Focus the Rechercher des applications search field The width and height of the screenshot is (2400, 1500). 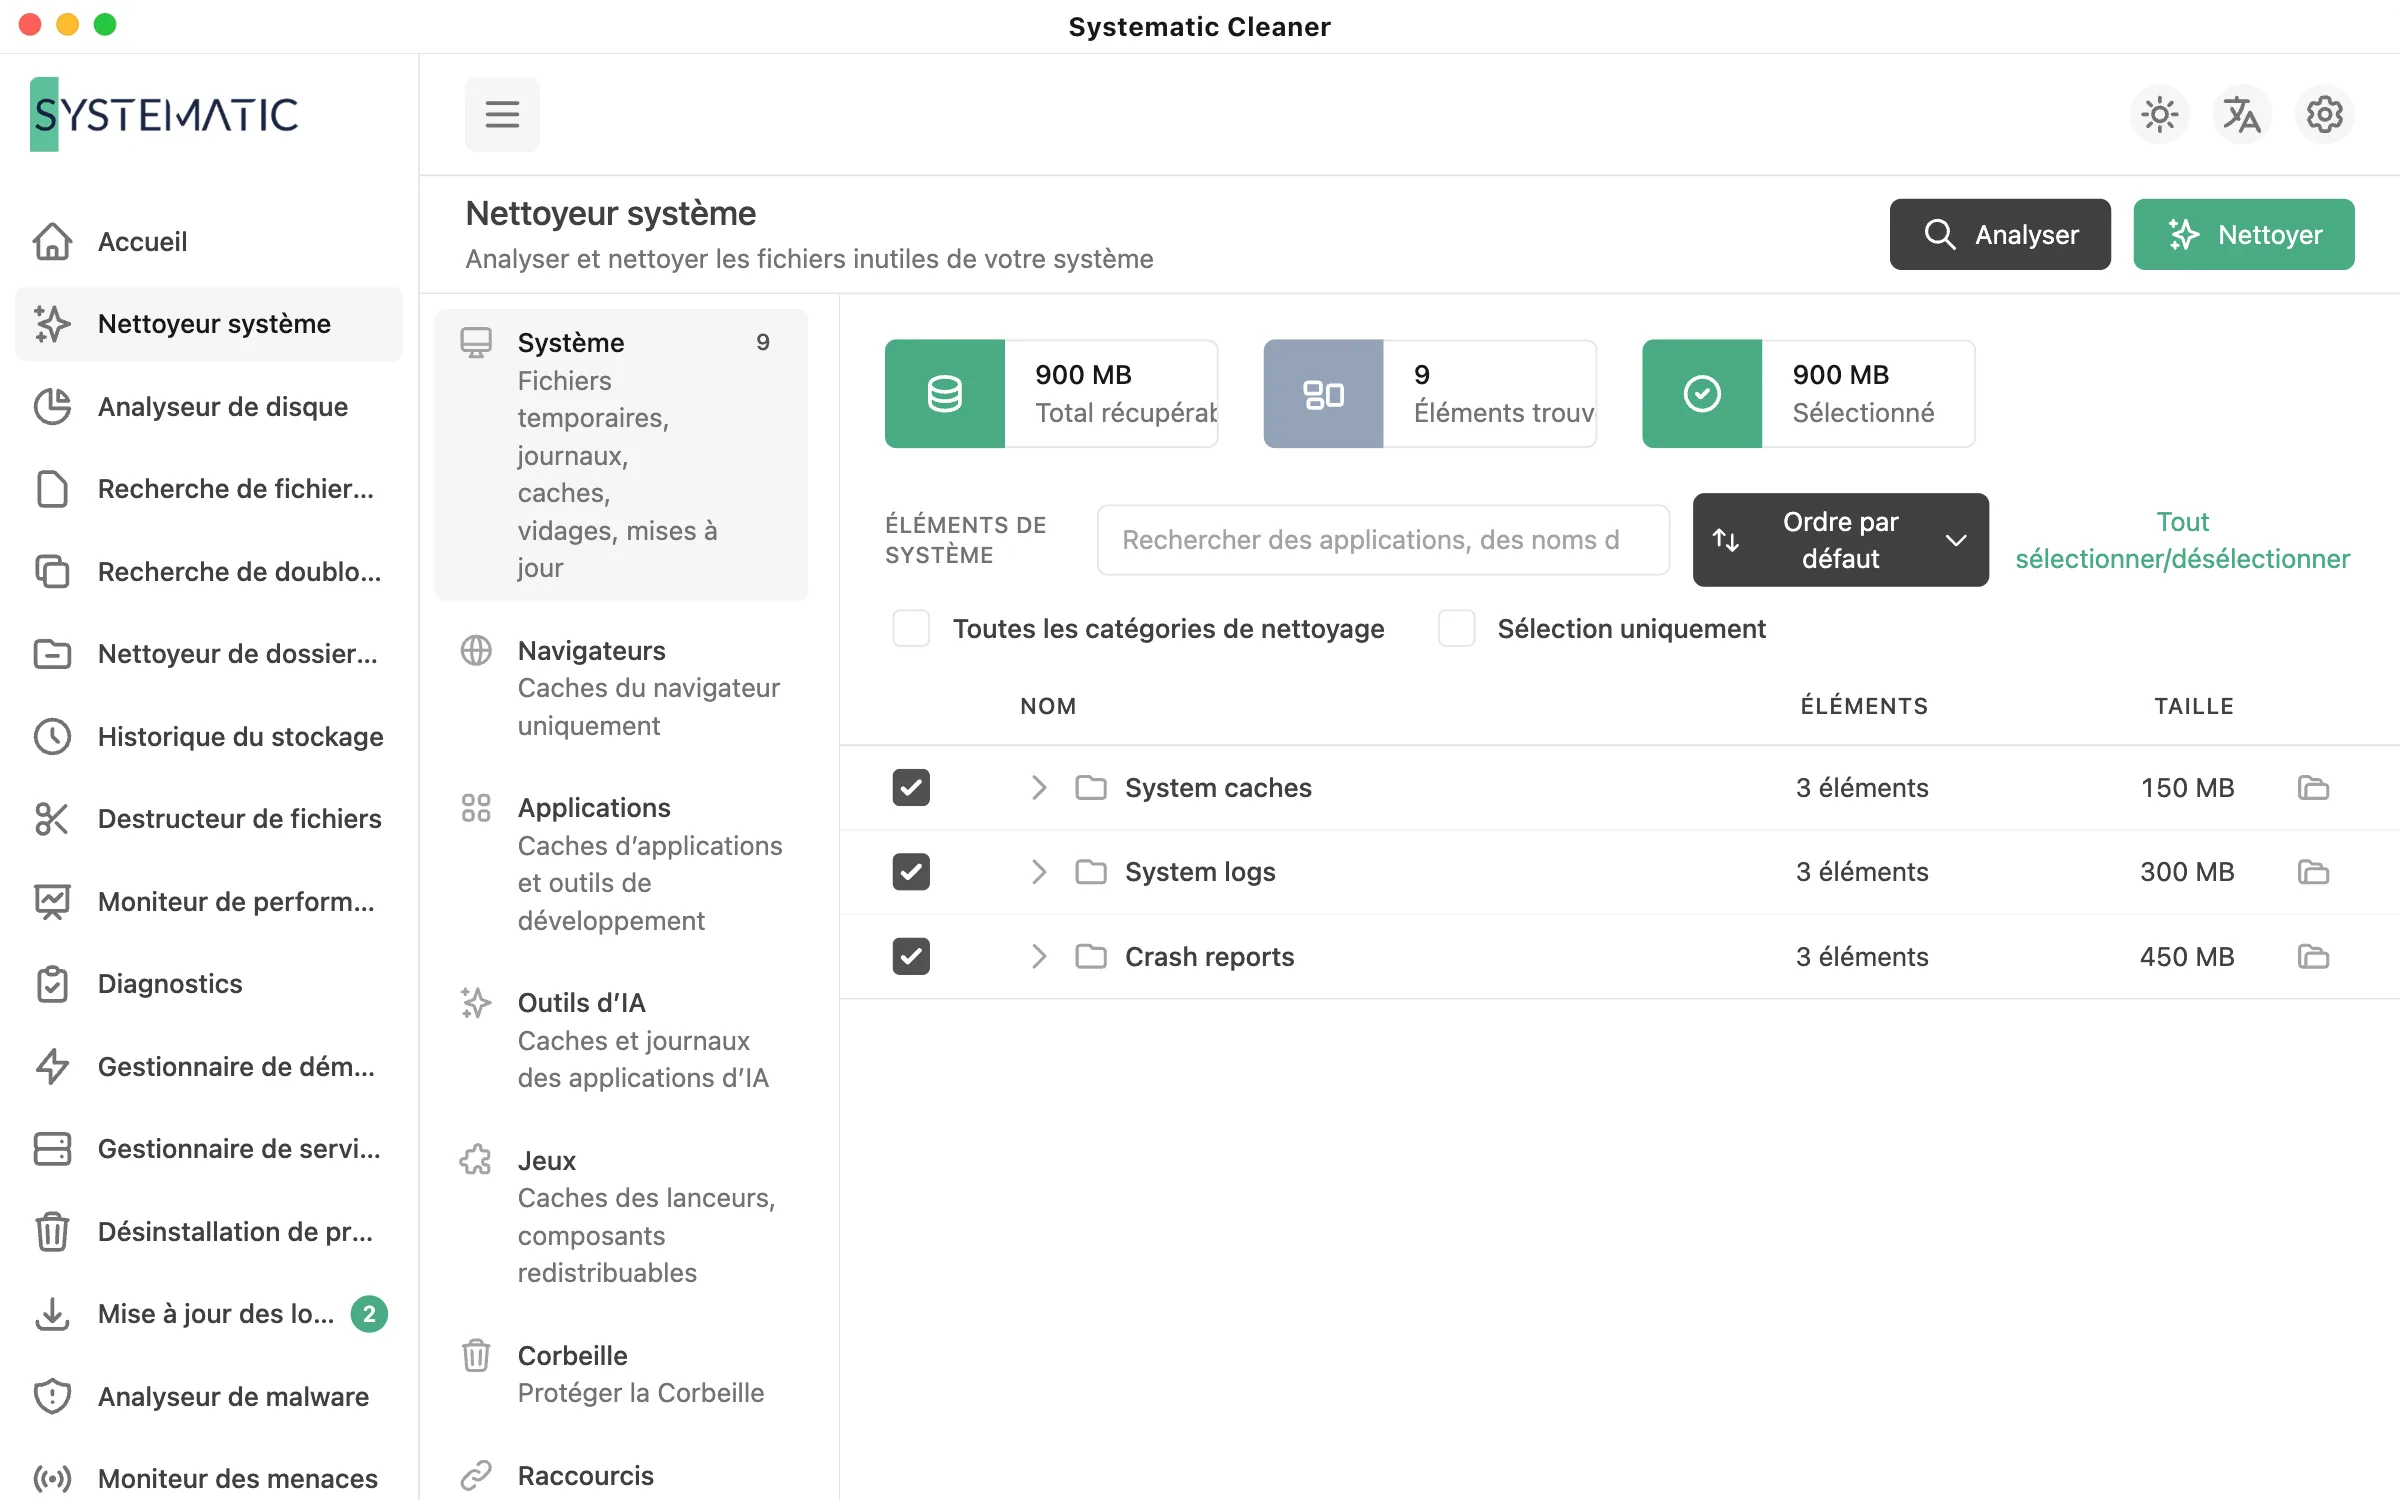point(1383,540)
